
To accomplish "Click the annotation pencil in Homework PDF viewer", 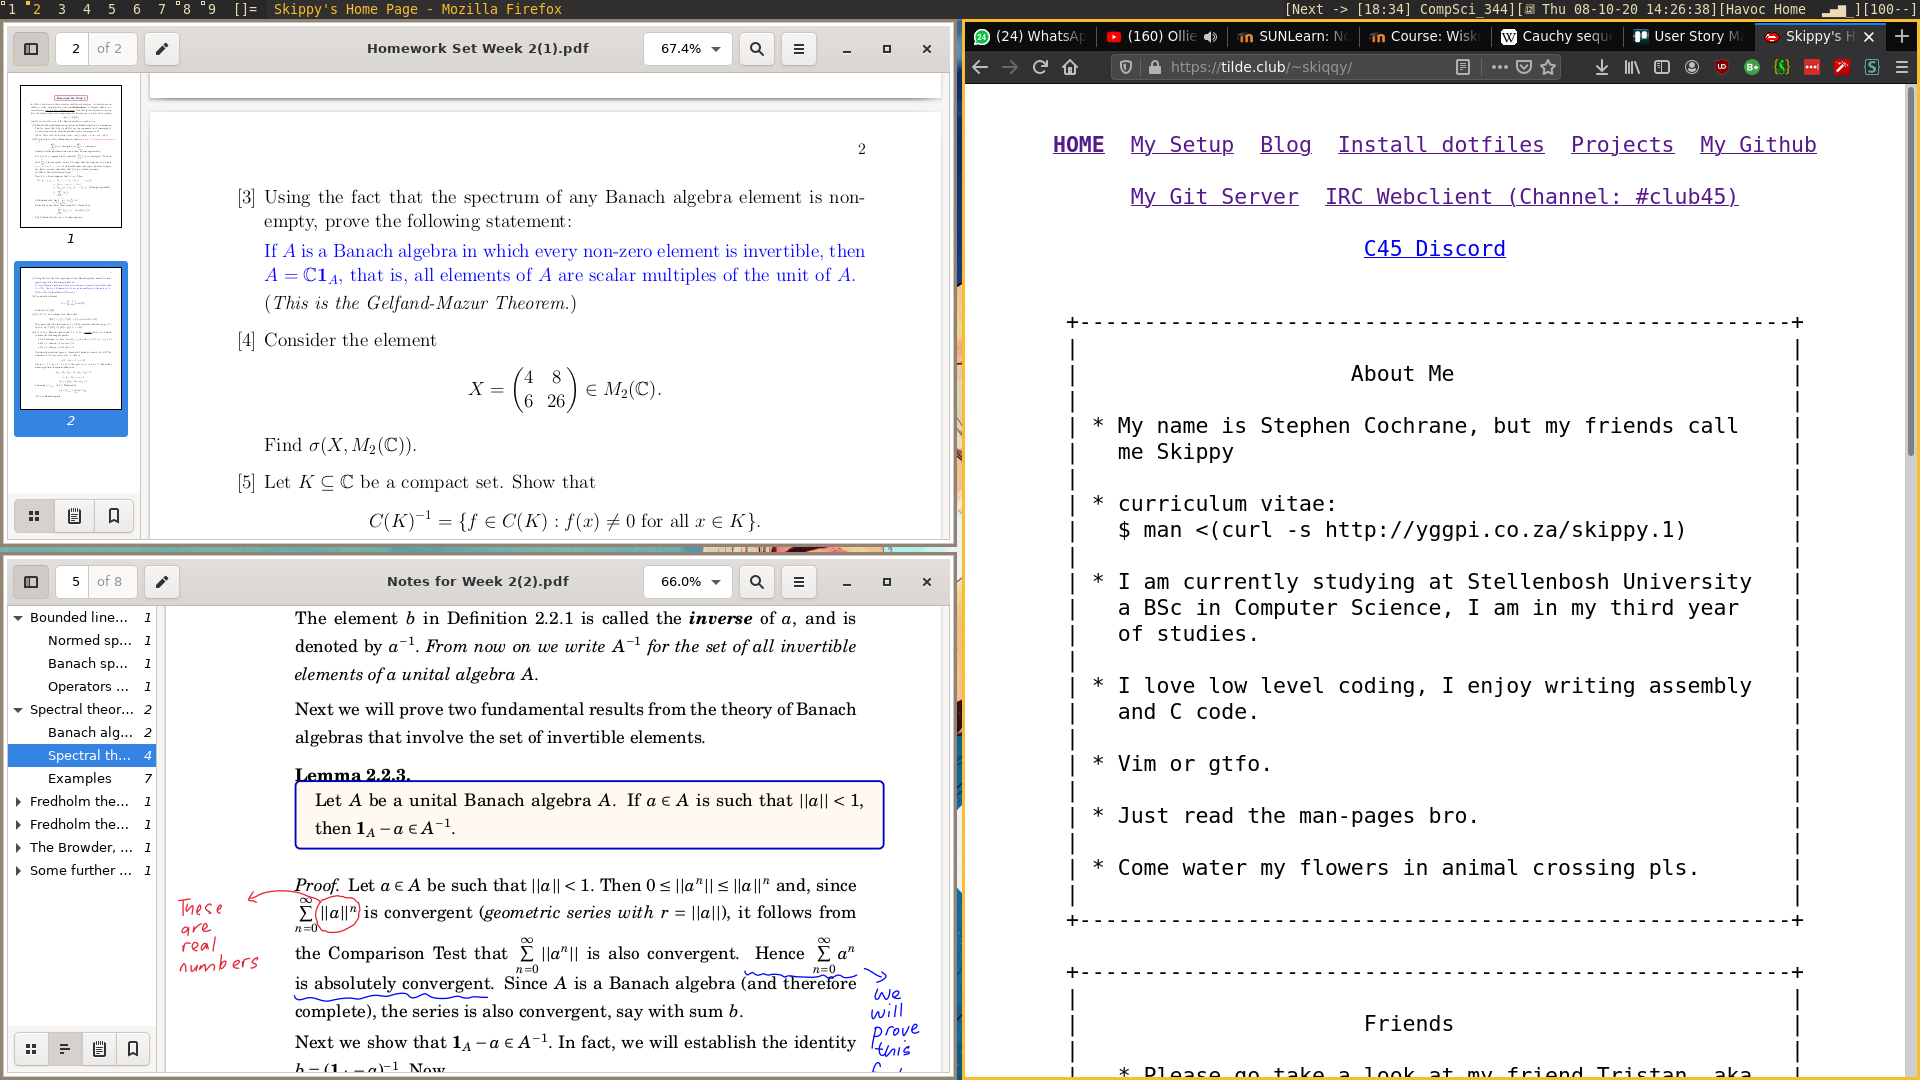I will (162, 49).
